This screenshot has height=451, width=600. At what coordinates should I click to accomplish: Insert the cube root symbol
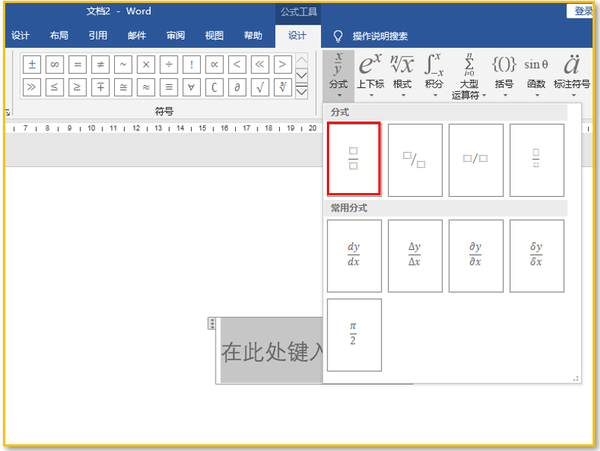pyautogui.click(x=282, y=87)
